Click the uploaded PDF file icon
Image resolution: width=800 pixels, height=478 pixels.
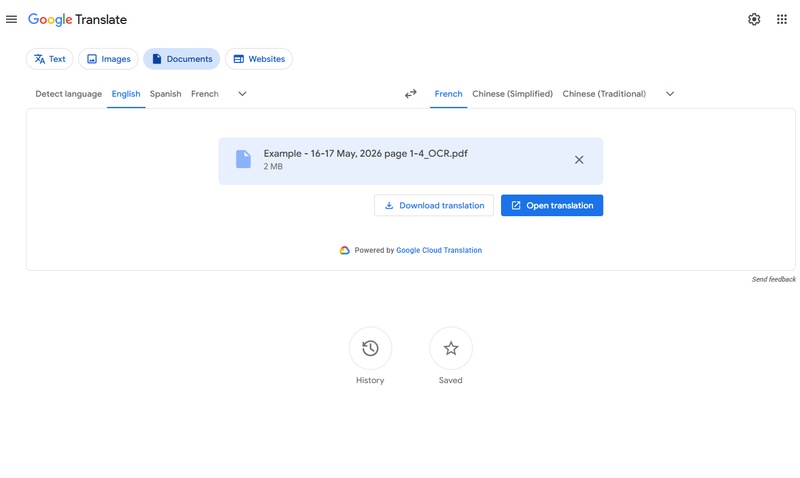click(x=243, y=159)
